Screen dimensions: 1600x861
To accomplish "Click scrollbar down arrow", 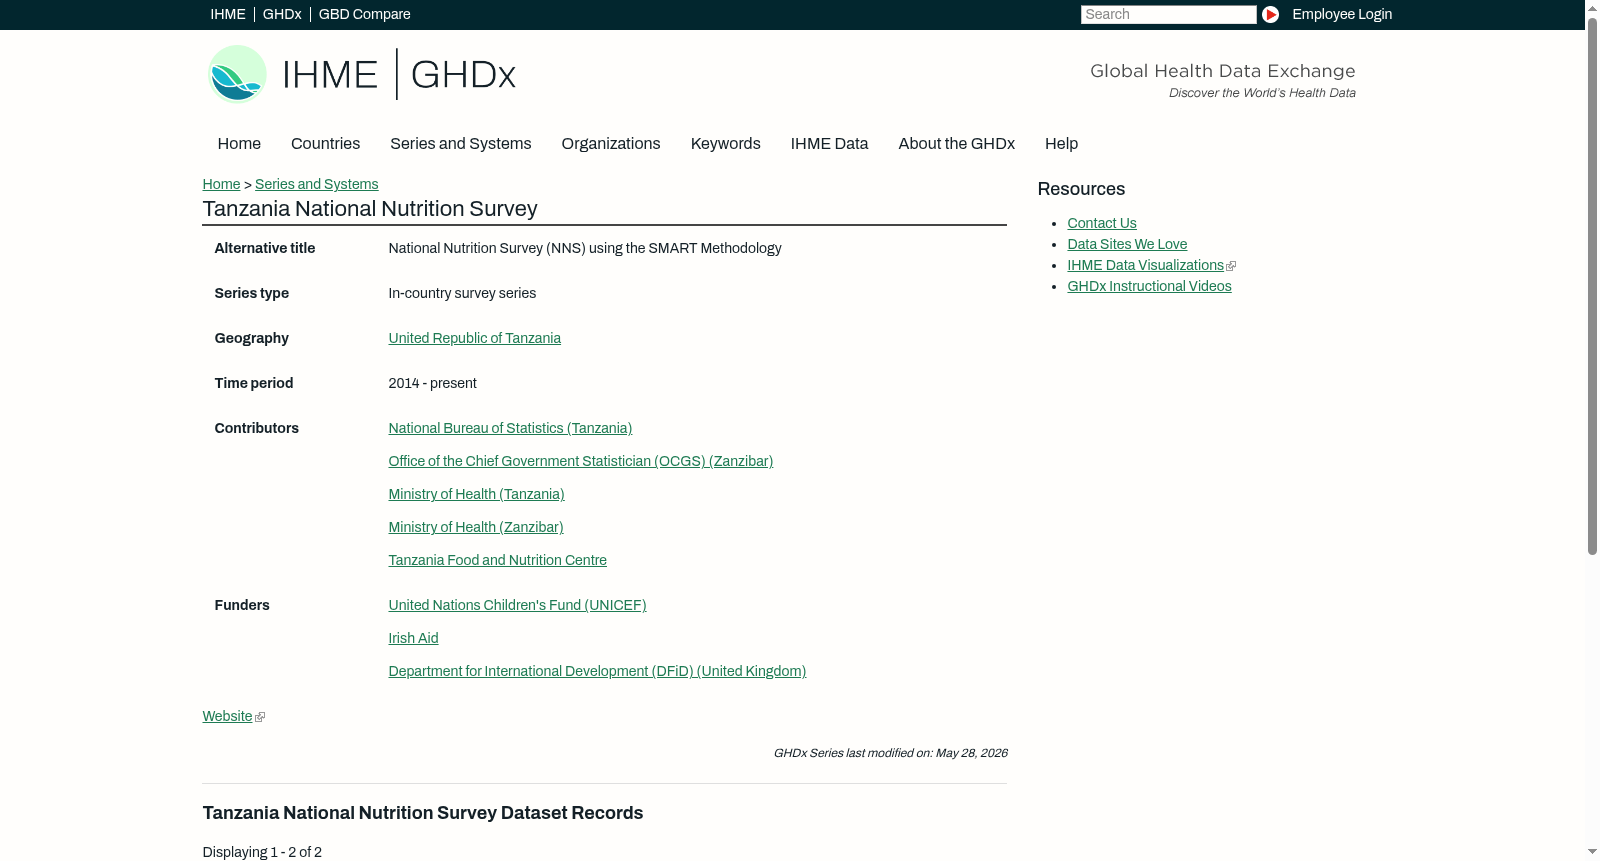I will (x=1592, y=853).
